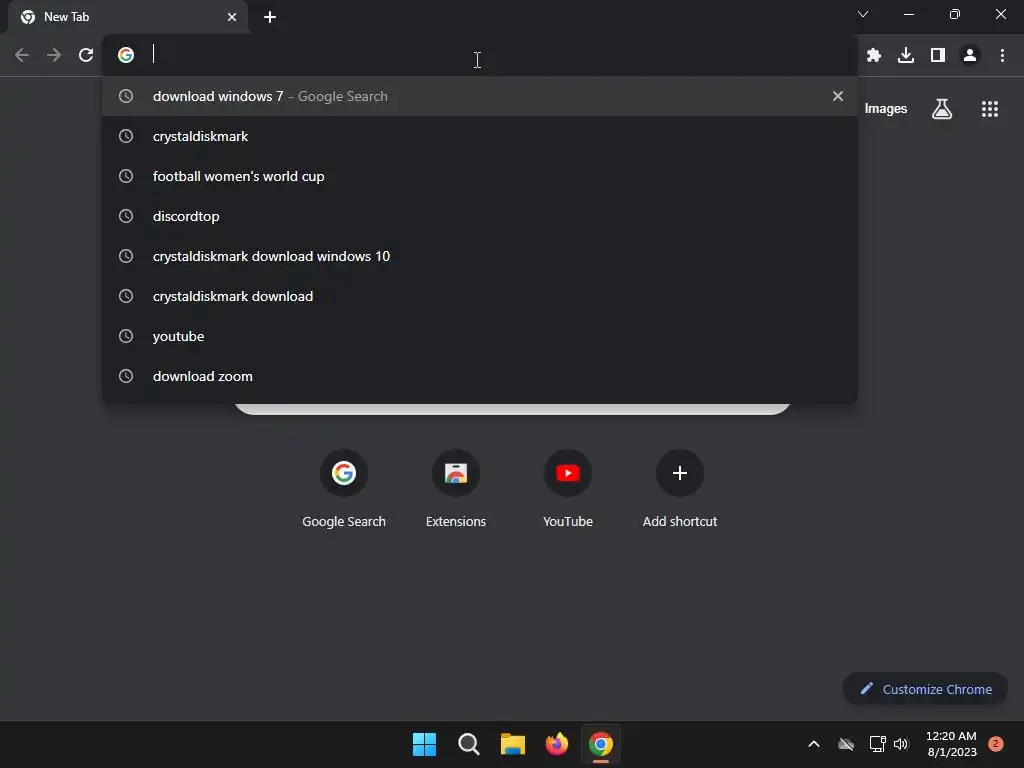Screen dimensions: 1024x768
Task: Open the Windows Start menu
Action: pyautogui.click(x=424, y=744)
